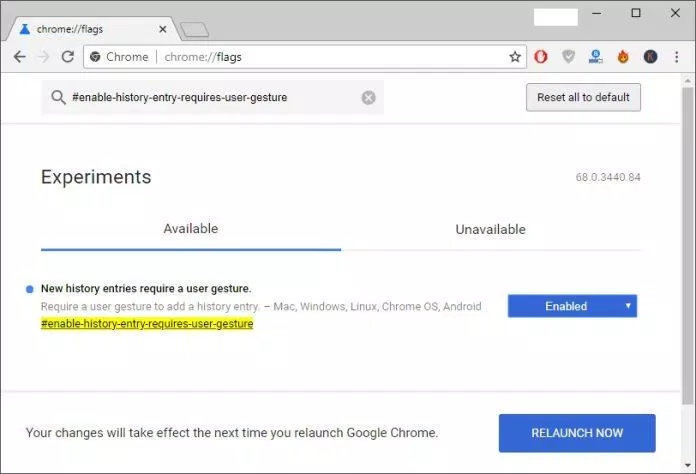The height and width of the screenshot is (474, 696).
Task: Click the Experiments heading
Action: pos(96,177)
